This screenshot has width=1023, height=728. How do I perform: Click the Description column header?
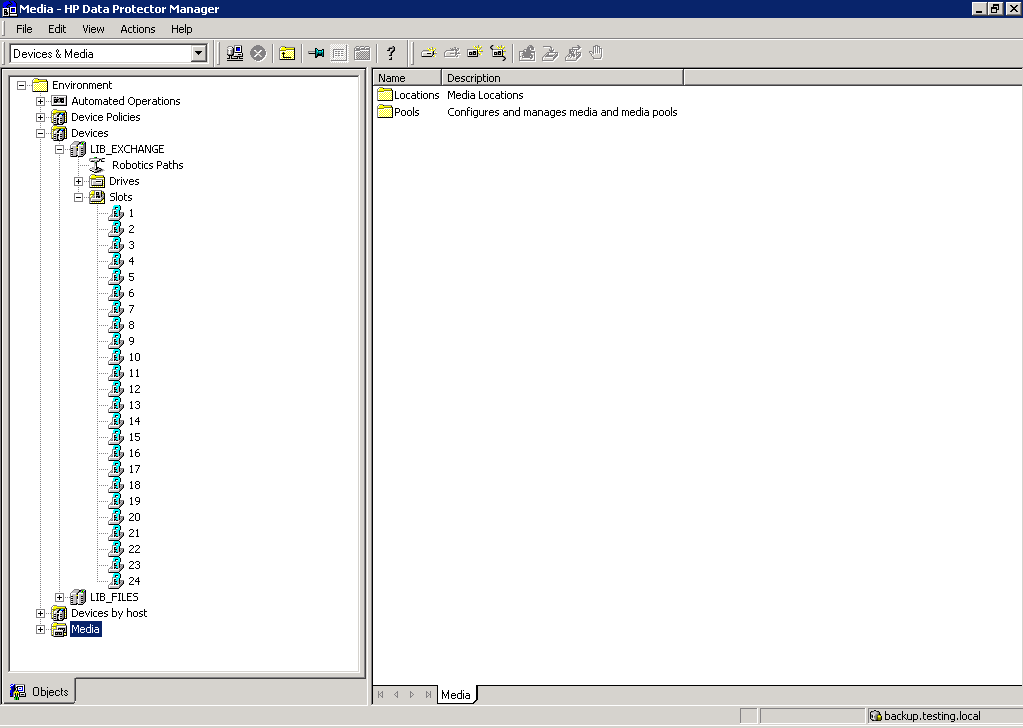tap(560, 78)
